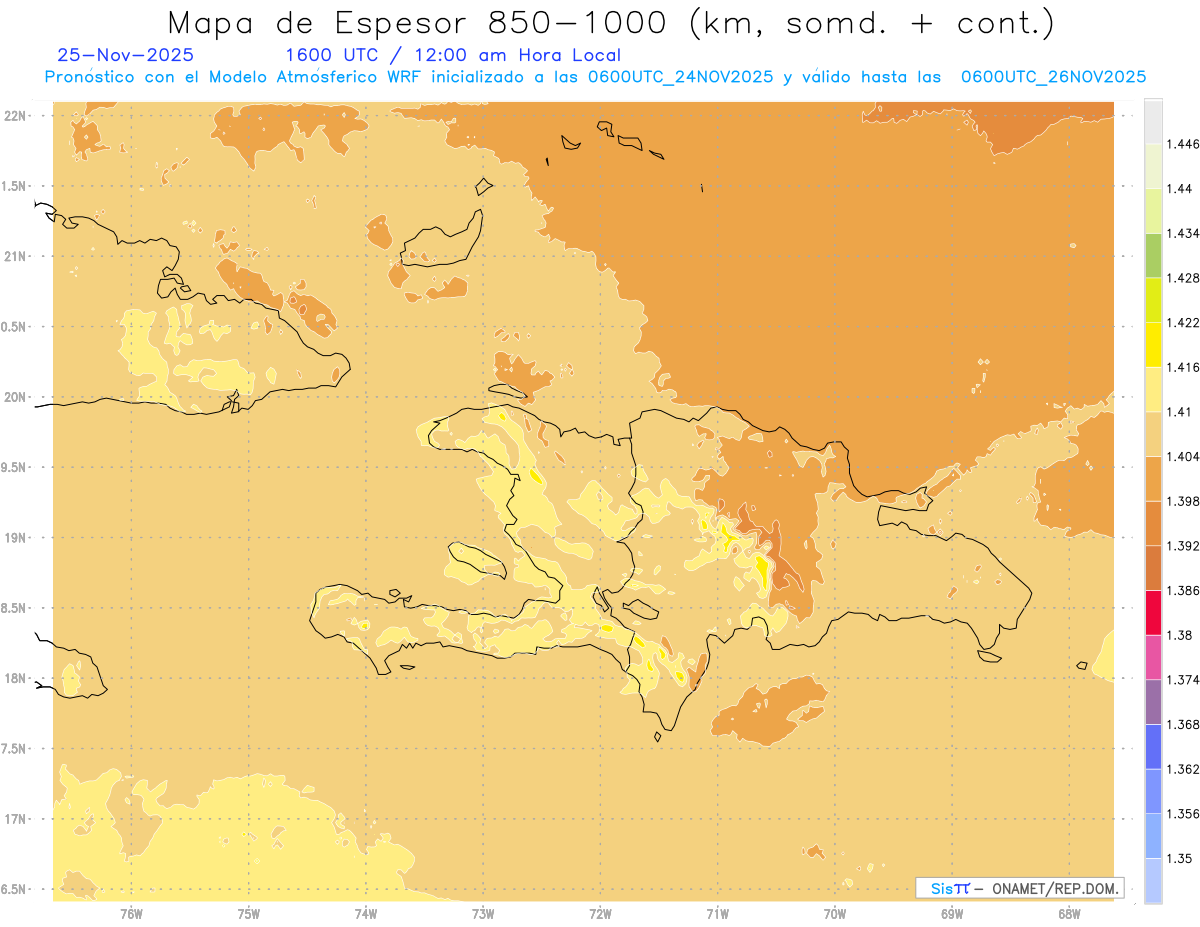Click the '22N' latitude label
Viewport: 1200px width, 927px height.
click(x=16, y=116)
